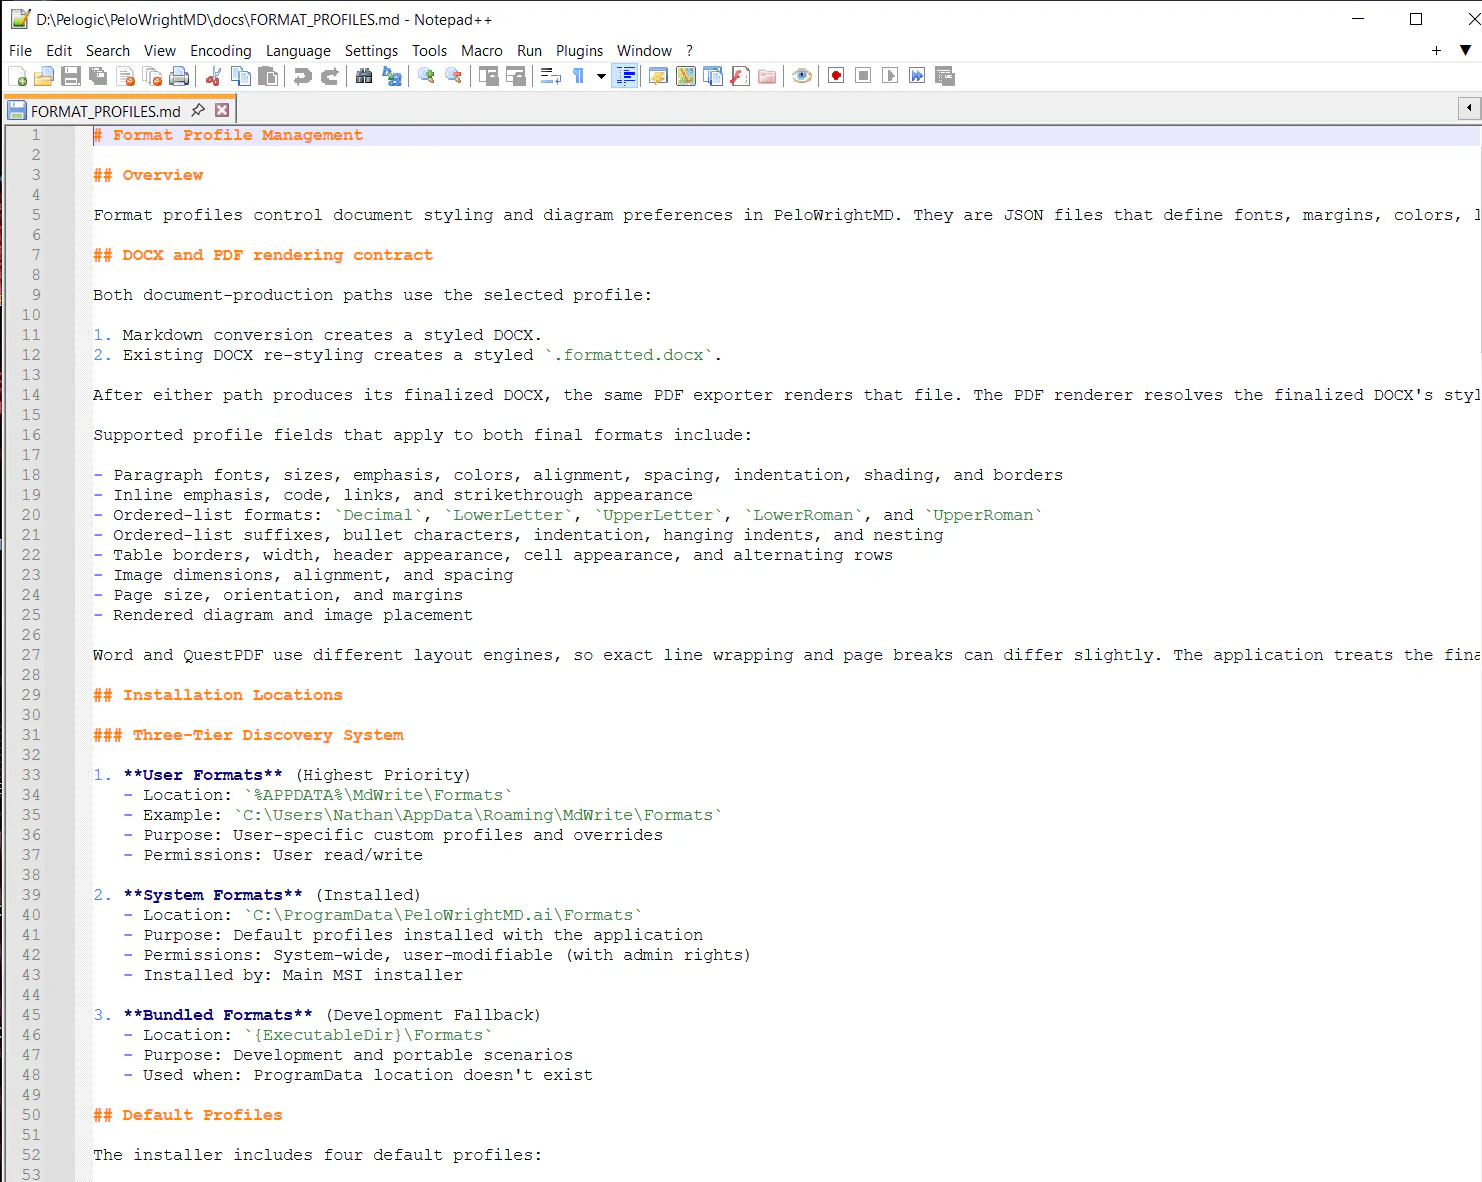Click the '## Installation Locations' heading
Viewport: 1482px width, 1182px height.
click(x=218, y=695)
